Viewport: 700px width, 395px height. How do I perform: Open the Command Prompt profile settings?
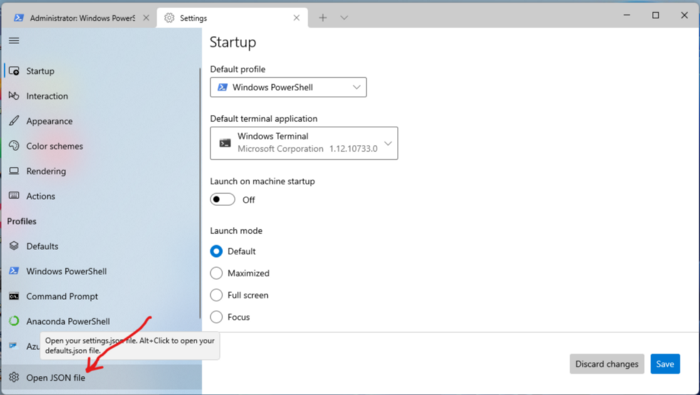click(101, 296)
